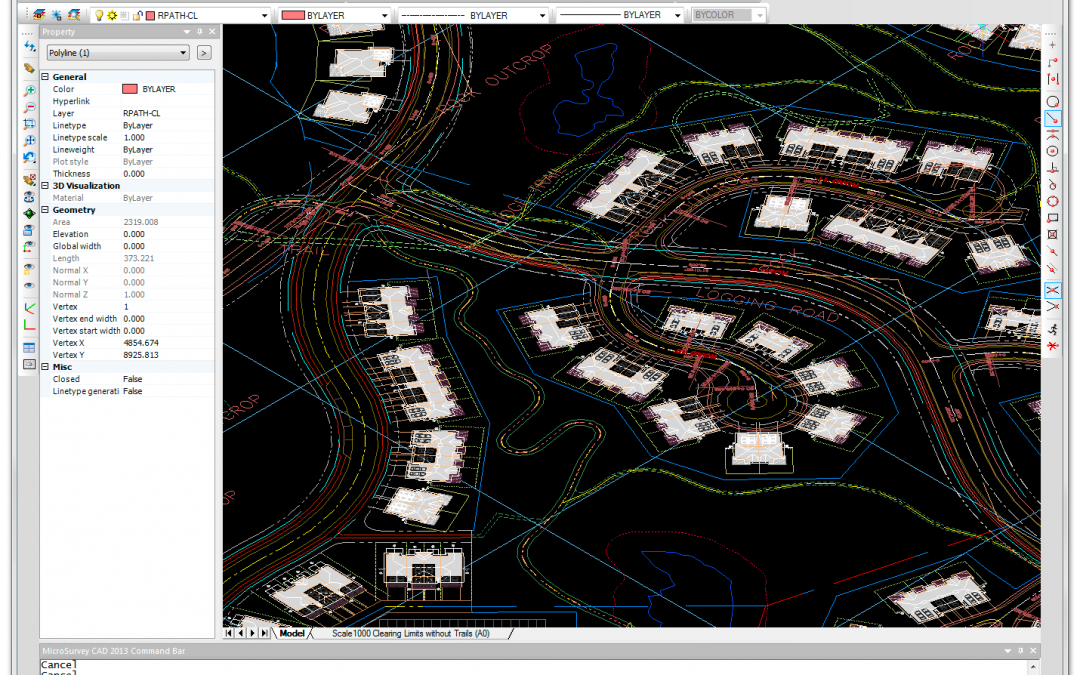This screenshot has height=675, width=1080.
Task: Click the Elevation value field
Action: (165, 234)
